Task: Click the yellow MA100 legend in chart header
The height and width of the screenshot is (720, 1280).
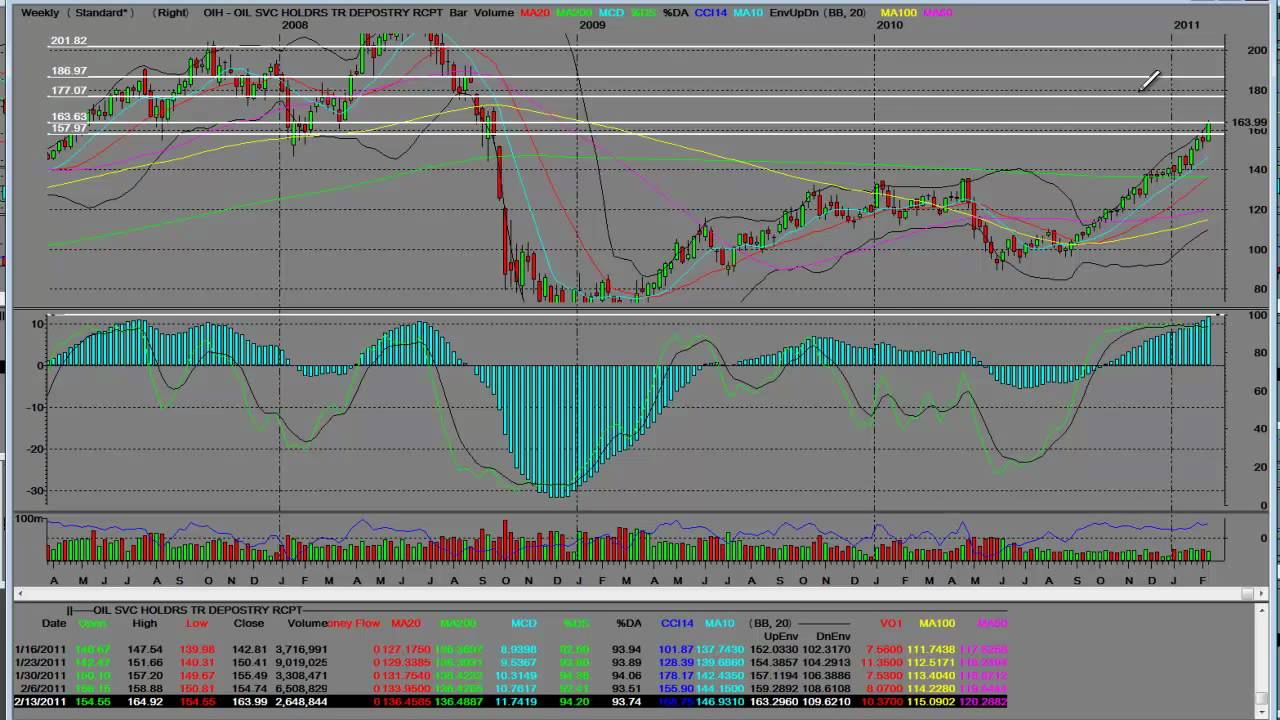Action: point(898,13)
